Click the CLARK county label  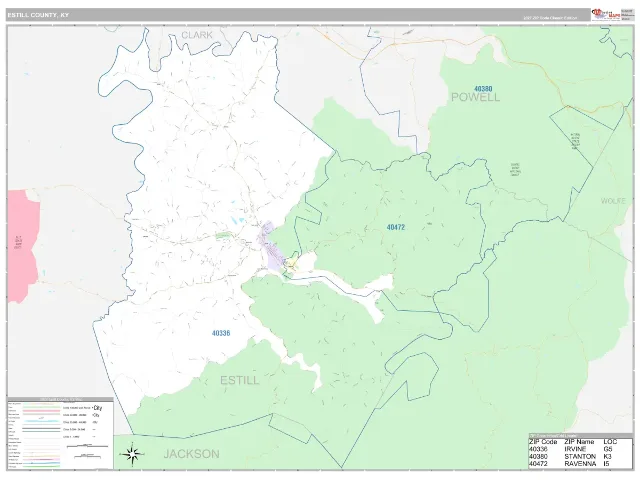(x=197, y=35)
